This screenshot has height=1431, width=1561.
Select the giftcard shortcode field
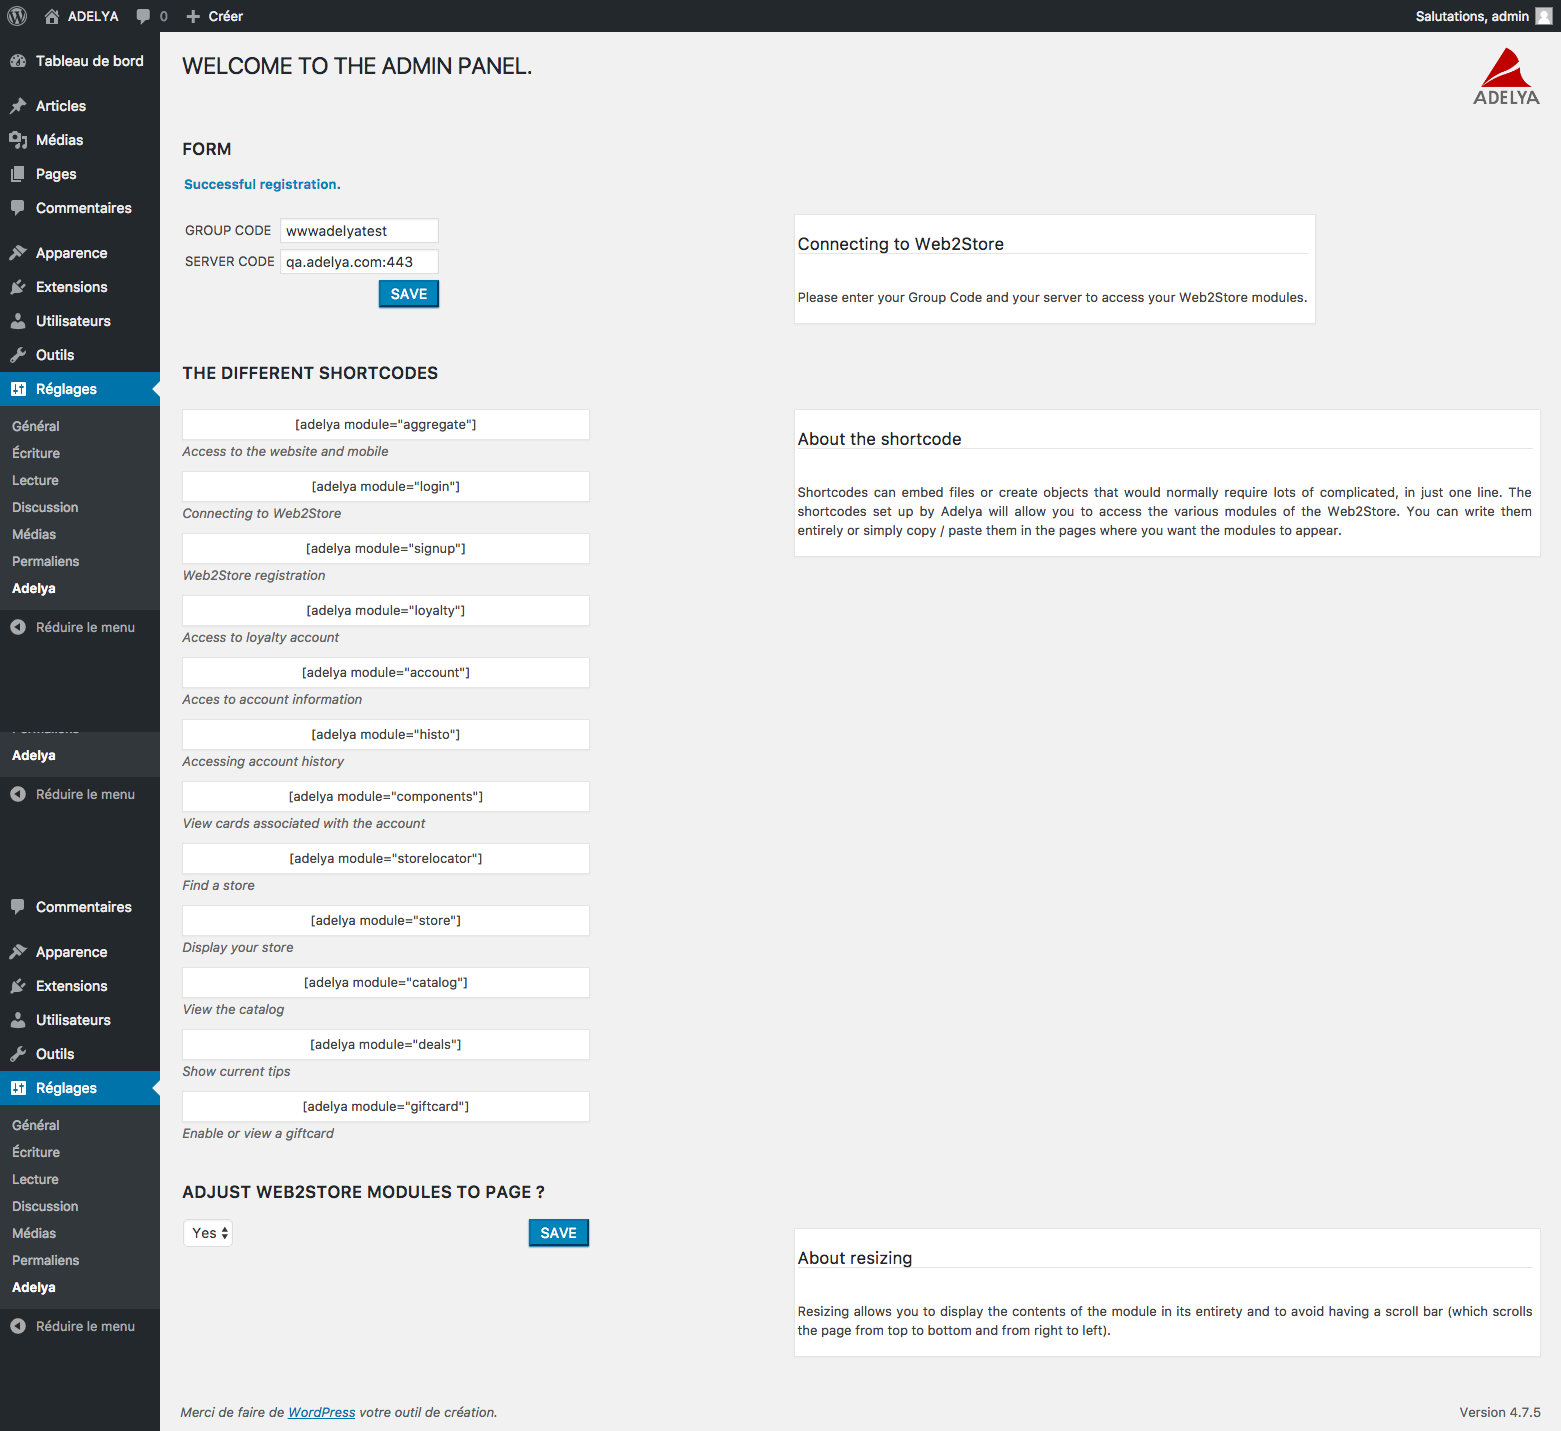[x=386, y=1106]
